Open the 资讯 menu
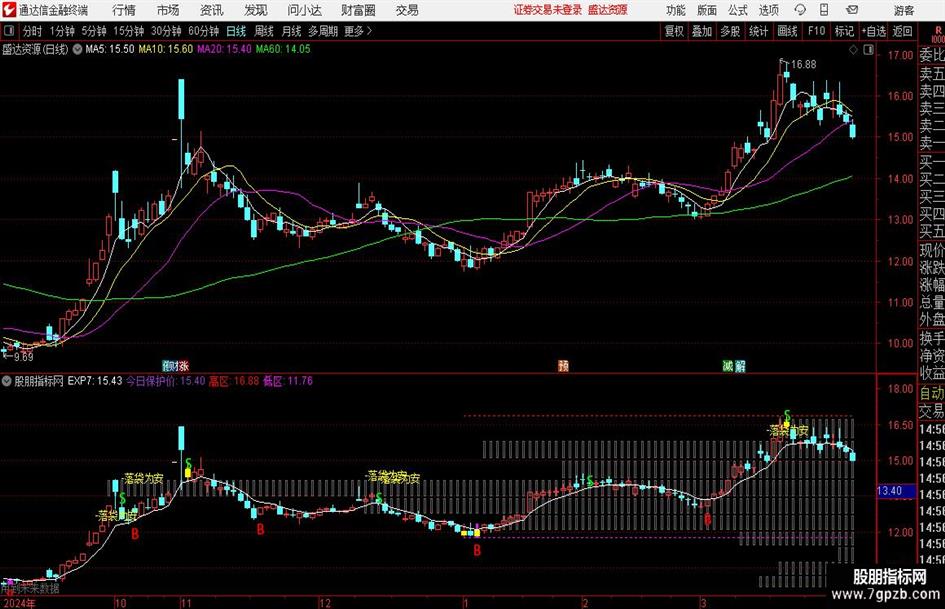Image resolution: width=945 pixels, height=609 pixels. click(x=212, y=10)
